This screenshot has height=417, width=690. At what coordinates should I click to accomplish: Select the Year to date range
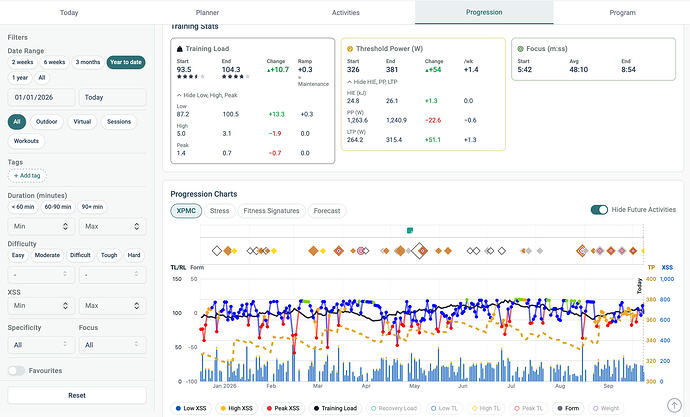(126, 62)
